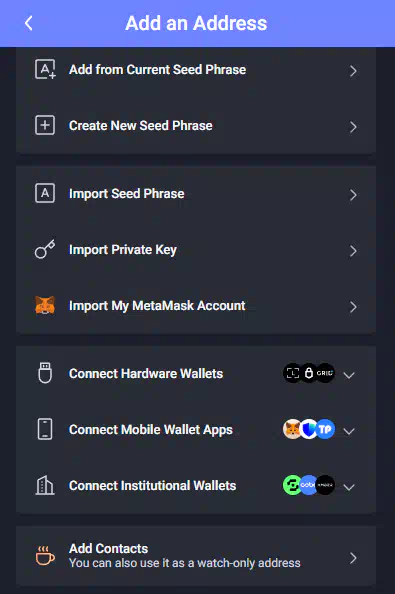The image size is (395, 594).
Task: Go back using the header arrow
Action: point(29,23)
